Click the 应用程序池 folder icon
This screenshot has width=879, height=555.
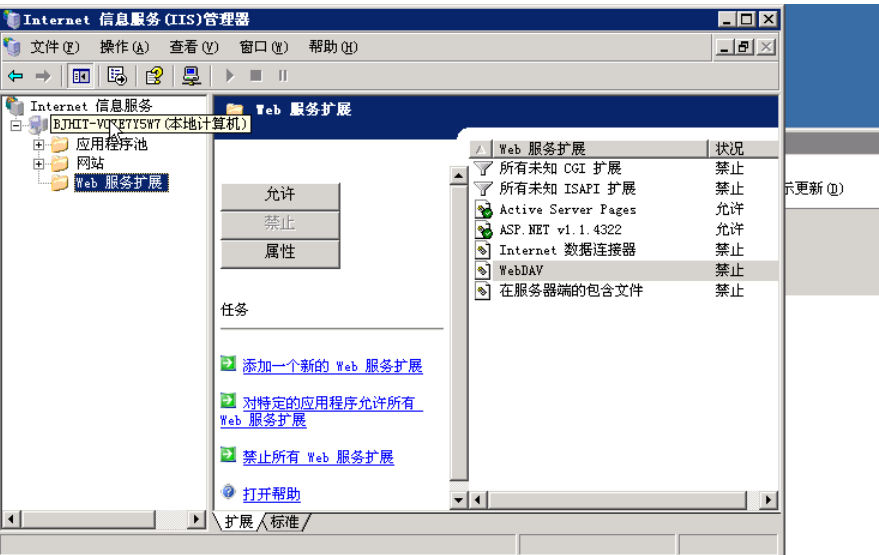click(59, 145)
